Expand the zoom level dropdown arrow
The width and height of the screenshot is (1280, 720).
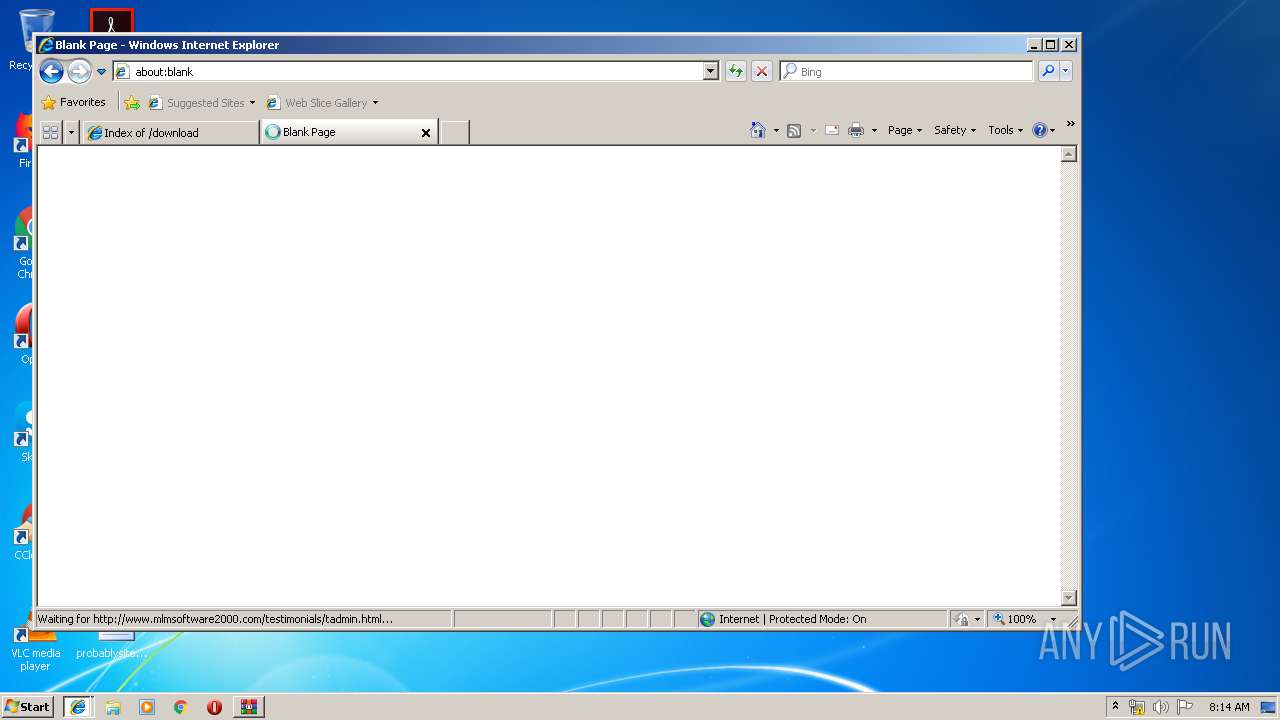click(x=1053, y=620)
